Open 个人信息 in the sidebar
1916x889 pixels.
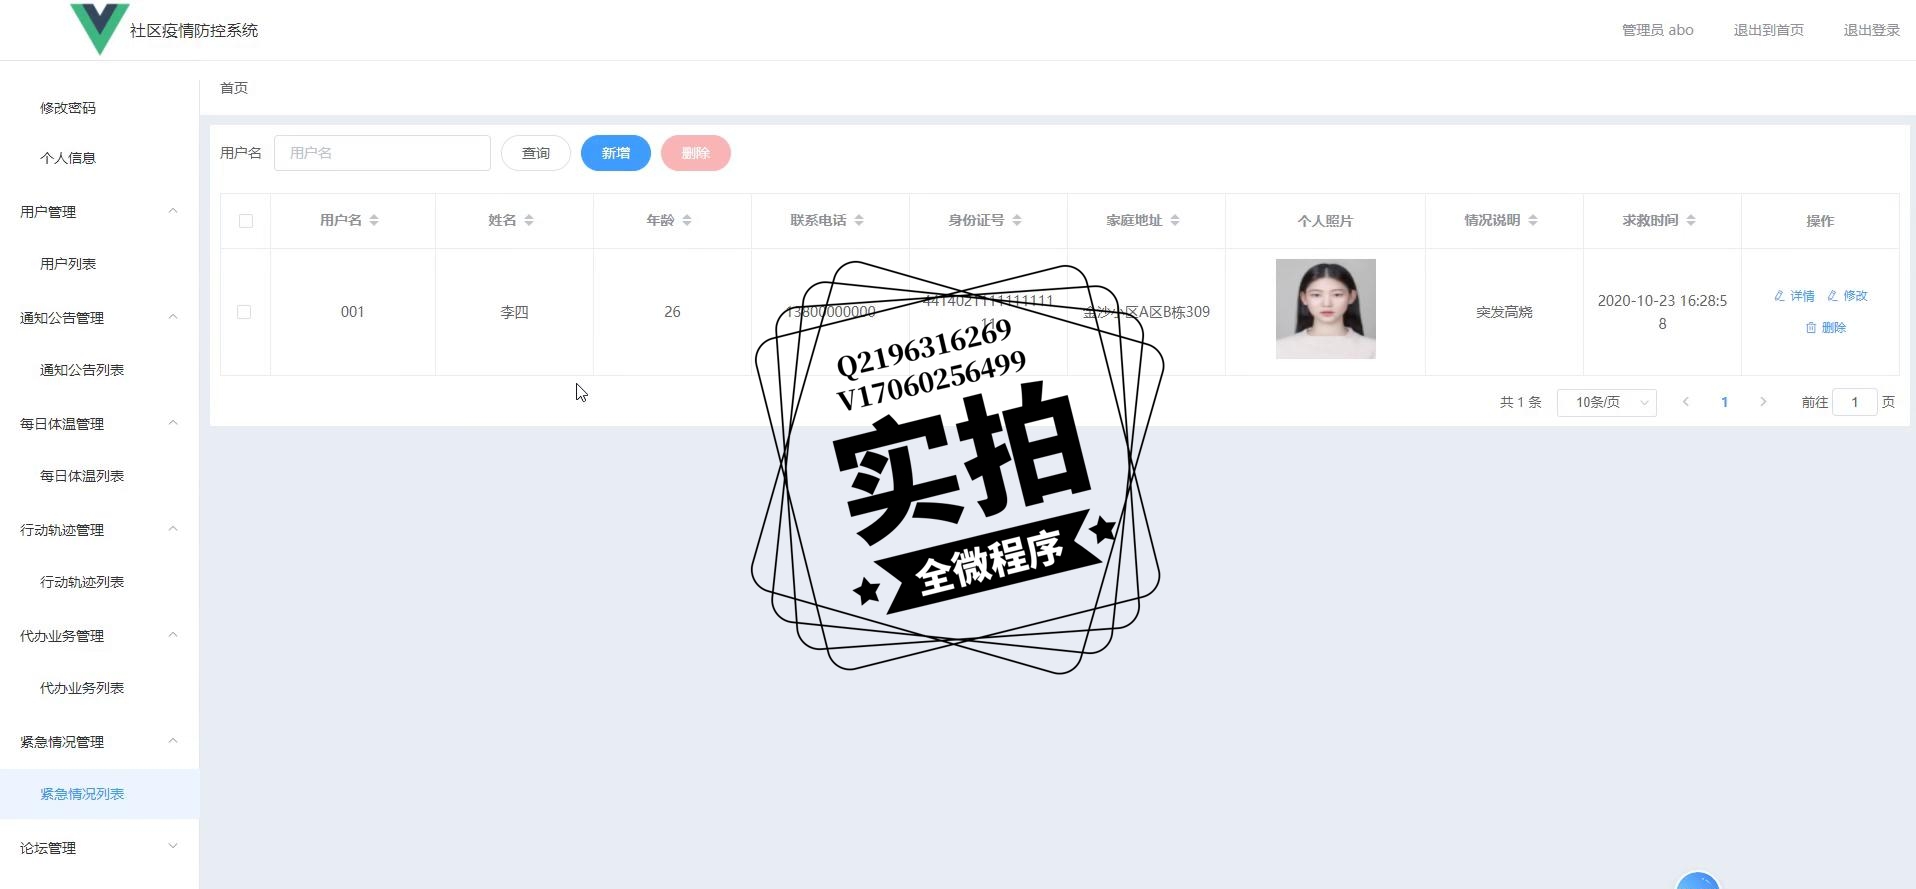coord(68,158)
